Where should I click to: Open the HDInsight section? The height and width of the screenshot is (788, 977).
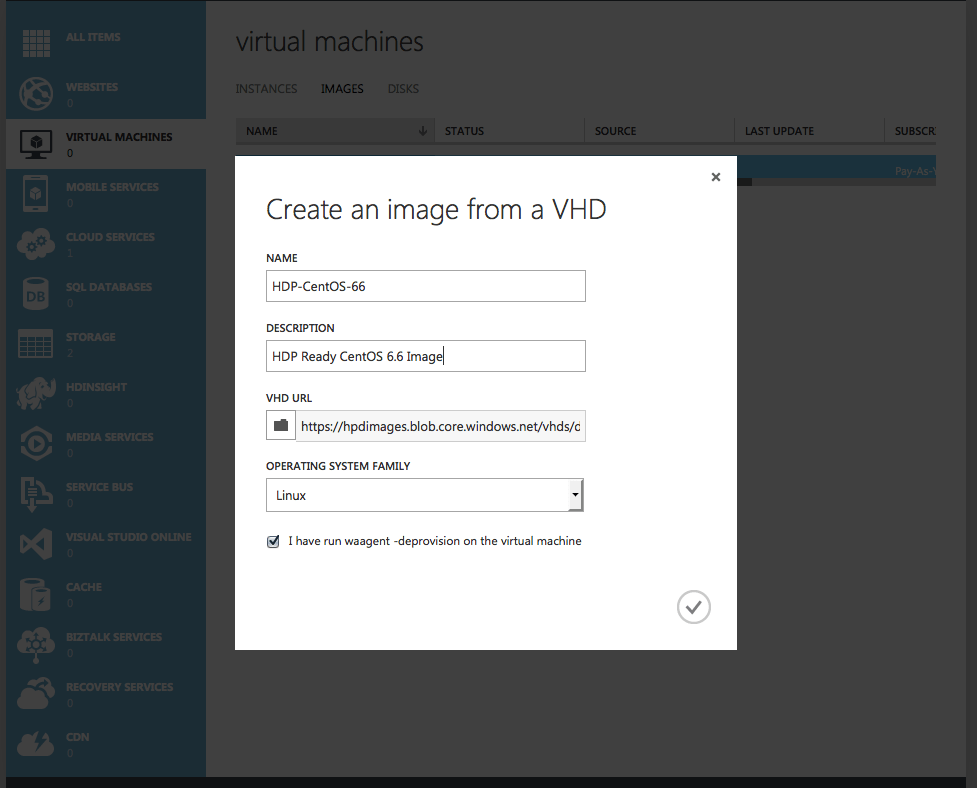point(35,393)
